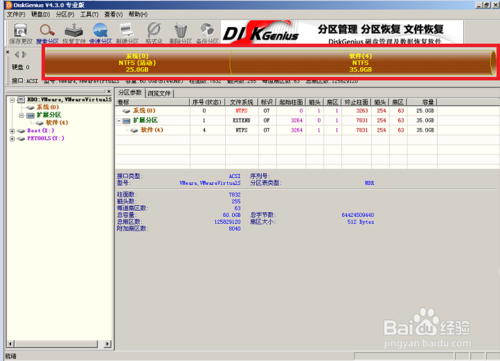This screenshot has height=361, width=500.
Task: Open the 硬盘(D) menu
Action: click(x=40, y=14)
